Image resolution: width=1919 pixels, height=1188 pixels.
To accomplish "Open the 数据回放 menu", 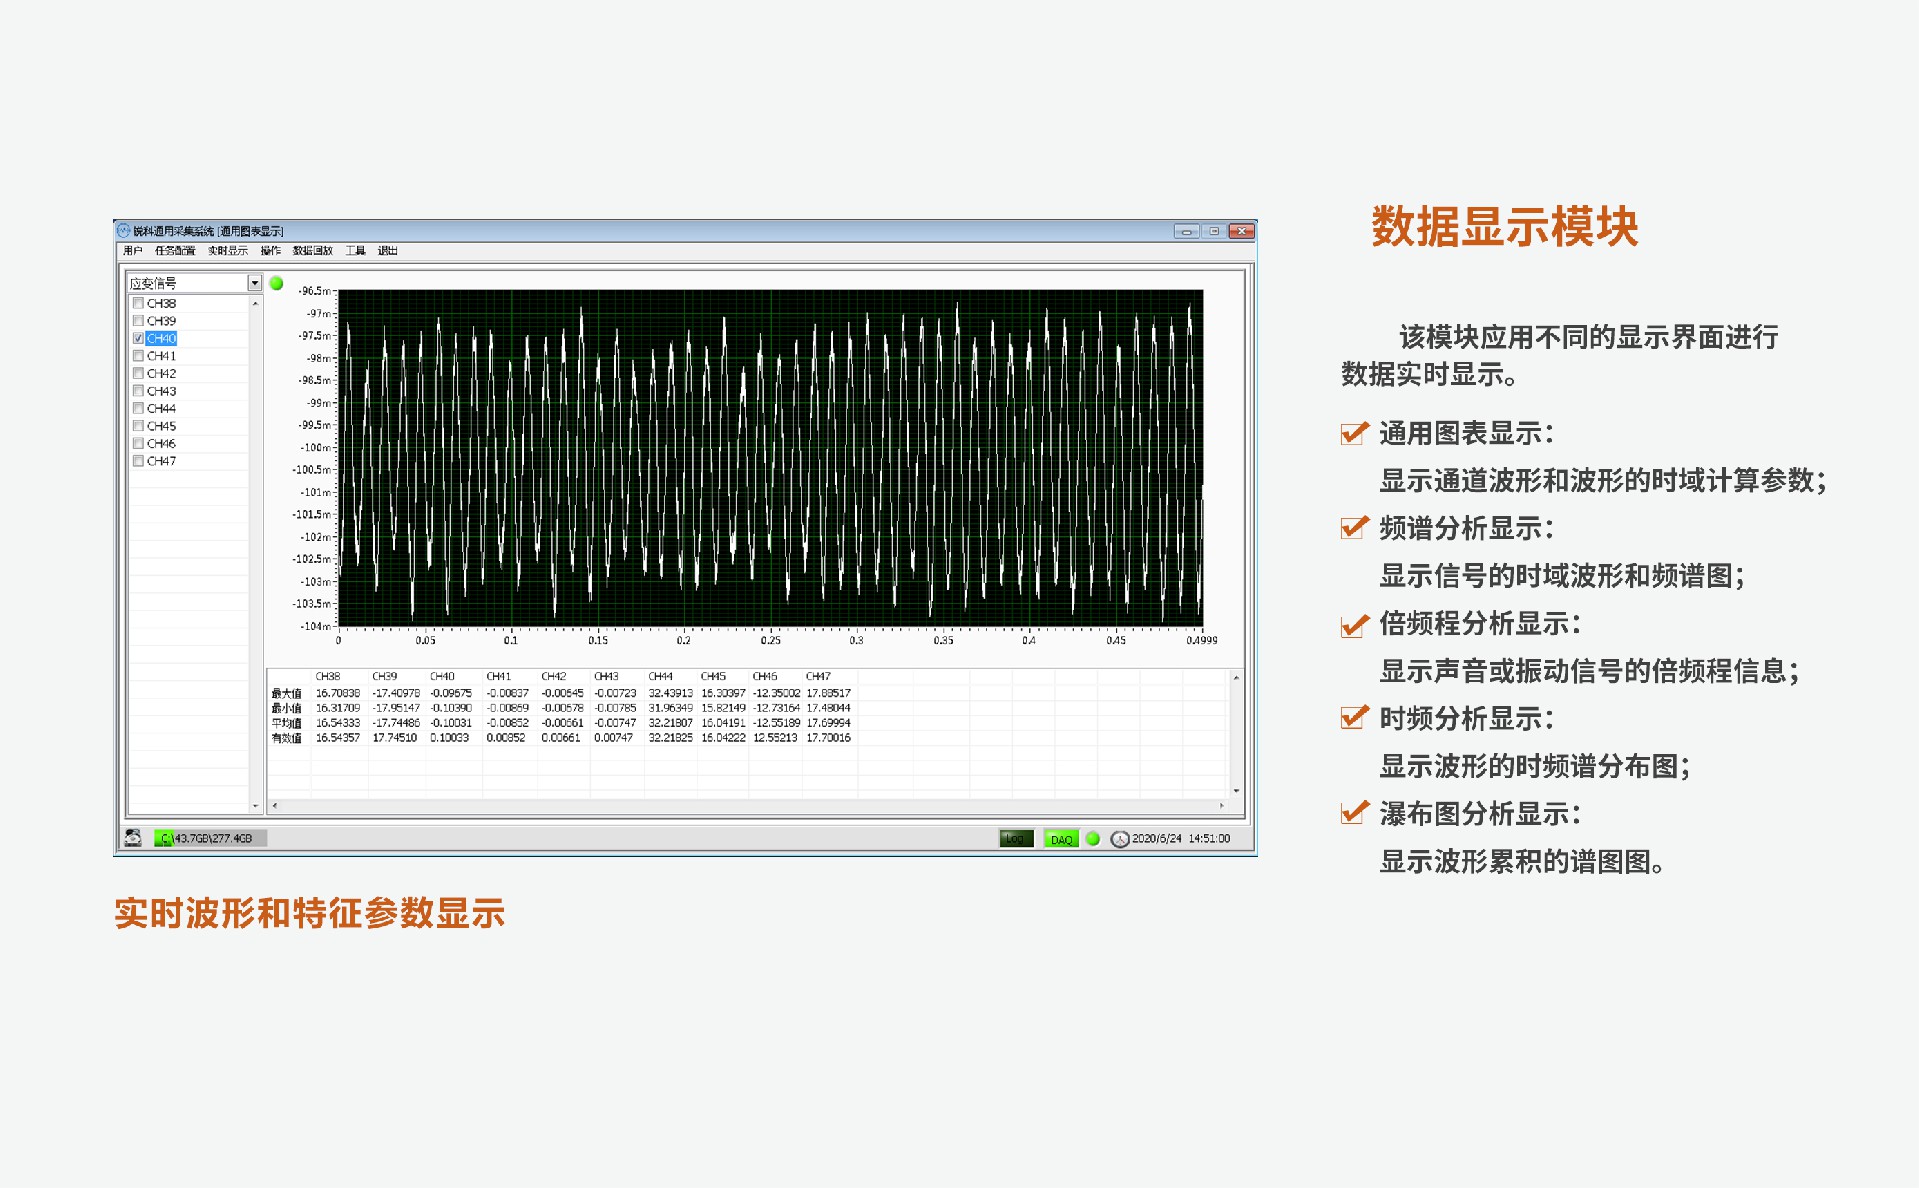I will point(312,251).
